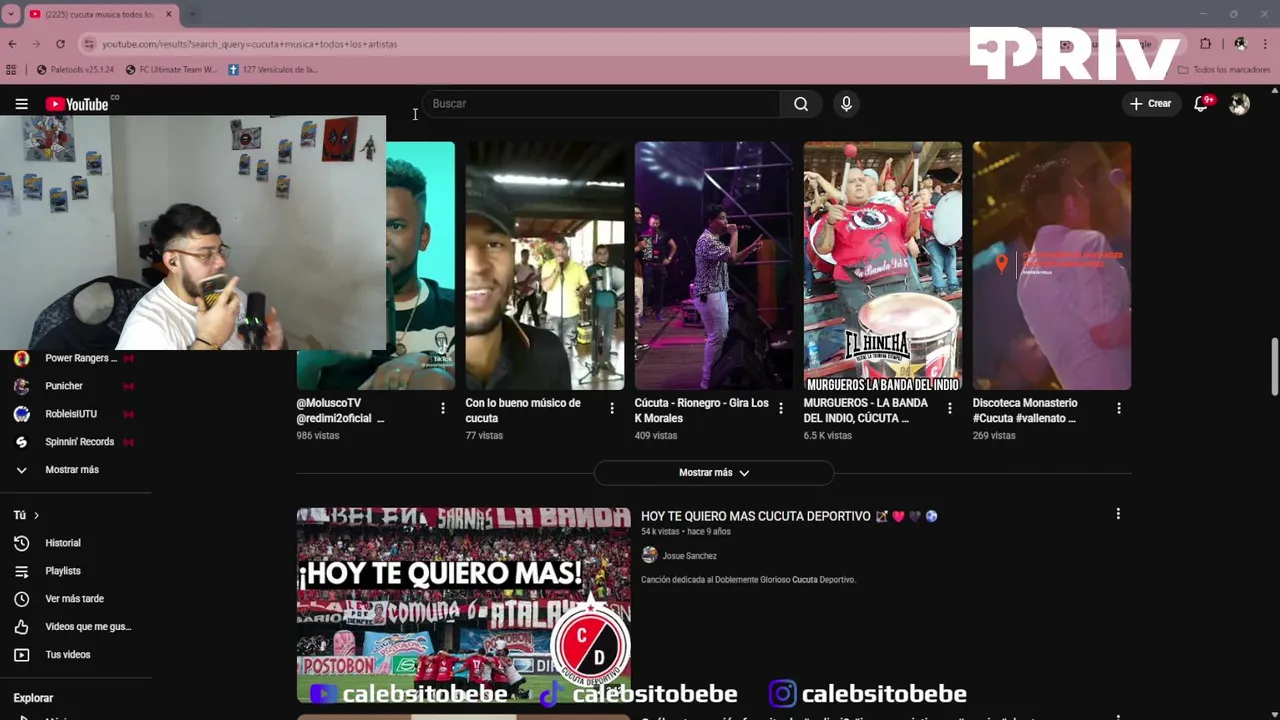Open the Cúcuta - Rionegro concert short thumbnail

point(714,266)
